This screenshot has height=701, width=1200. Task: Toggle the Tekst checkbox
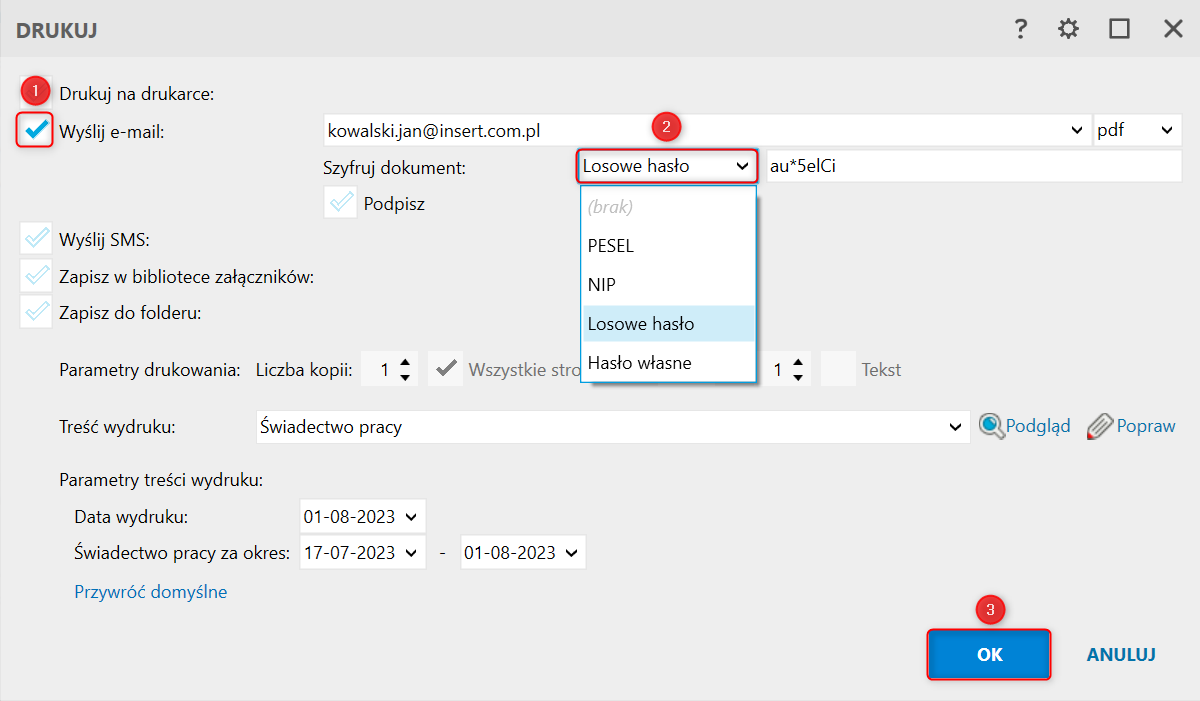coord(836,369)
